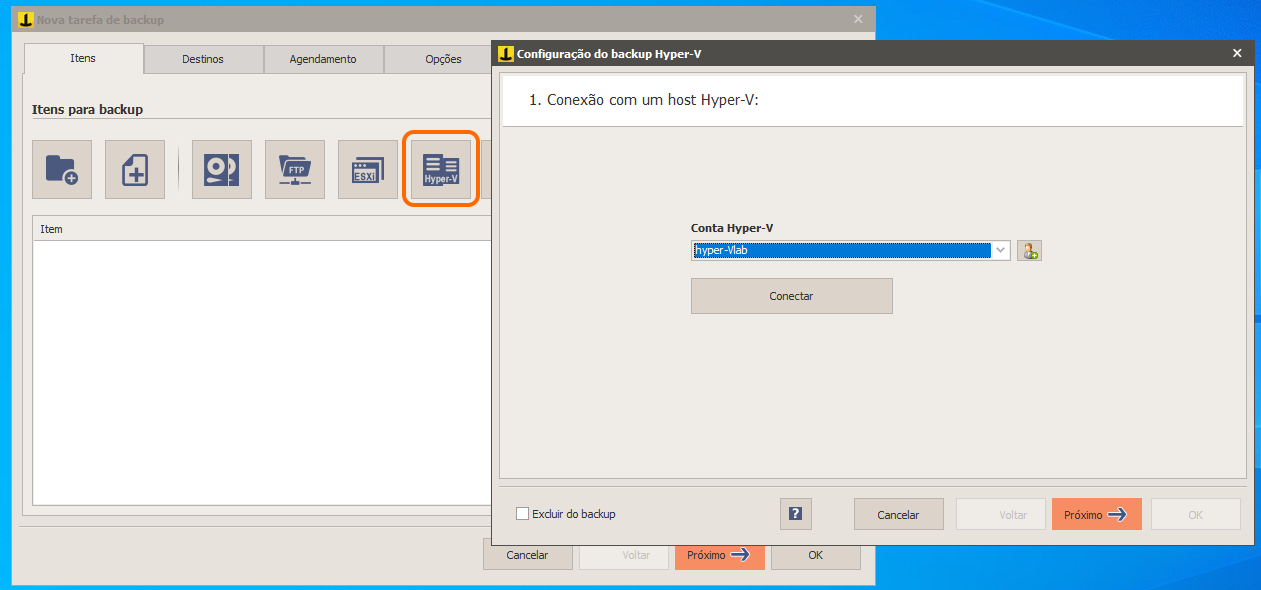
Task: Select hyper-Vlab account field text
Action: (842, 250)
